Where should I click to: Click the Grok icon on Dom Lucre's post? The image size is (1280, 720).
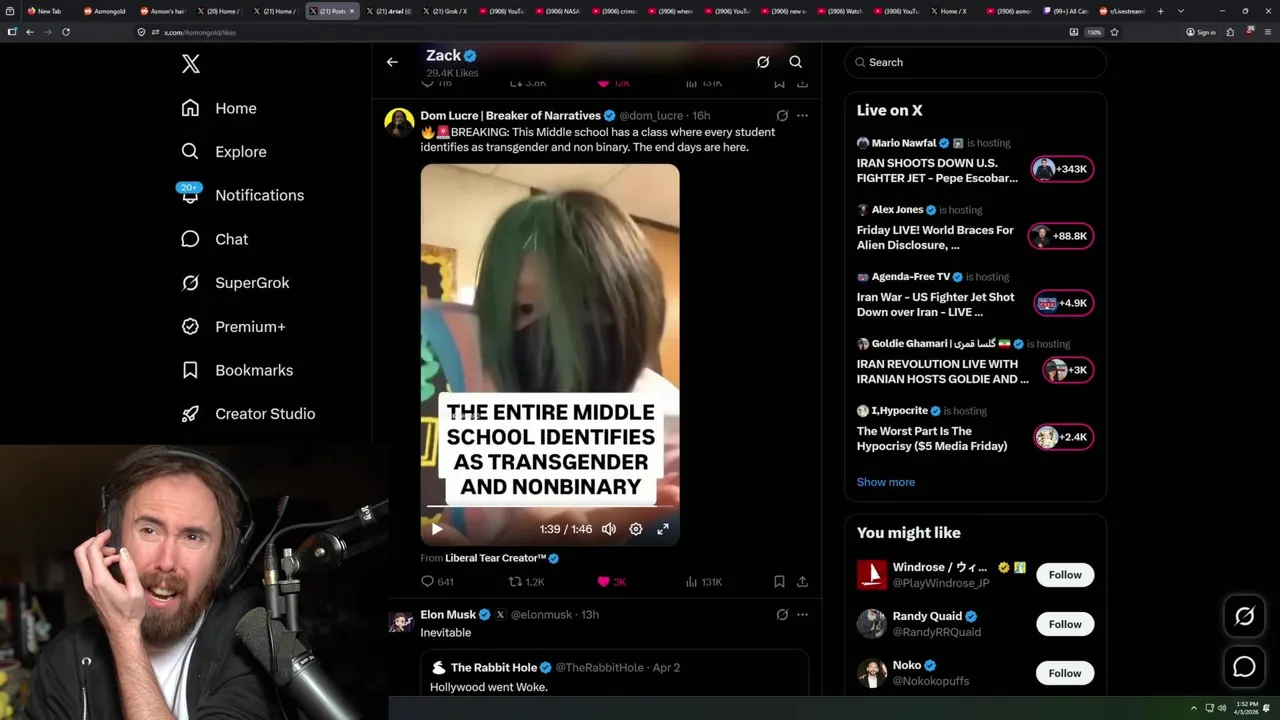[x=782, y=116]
